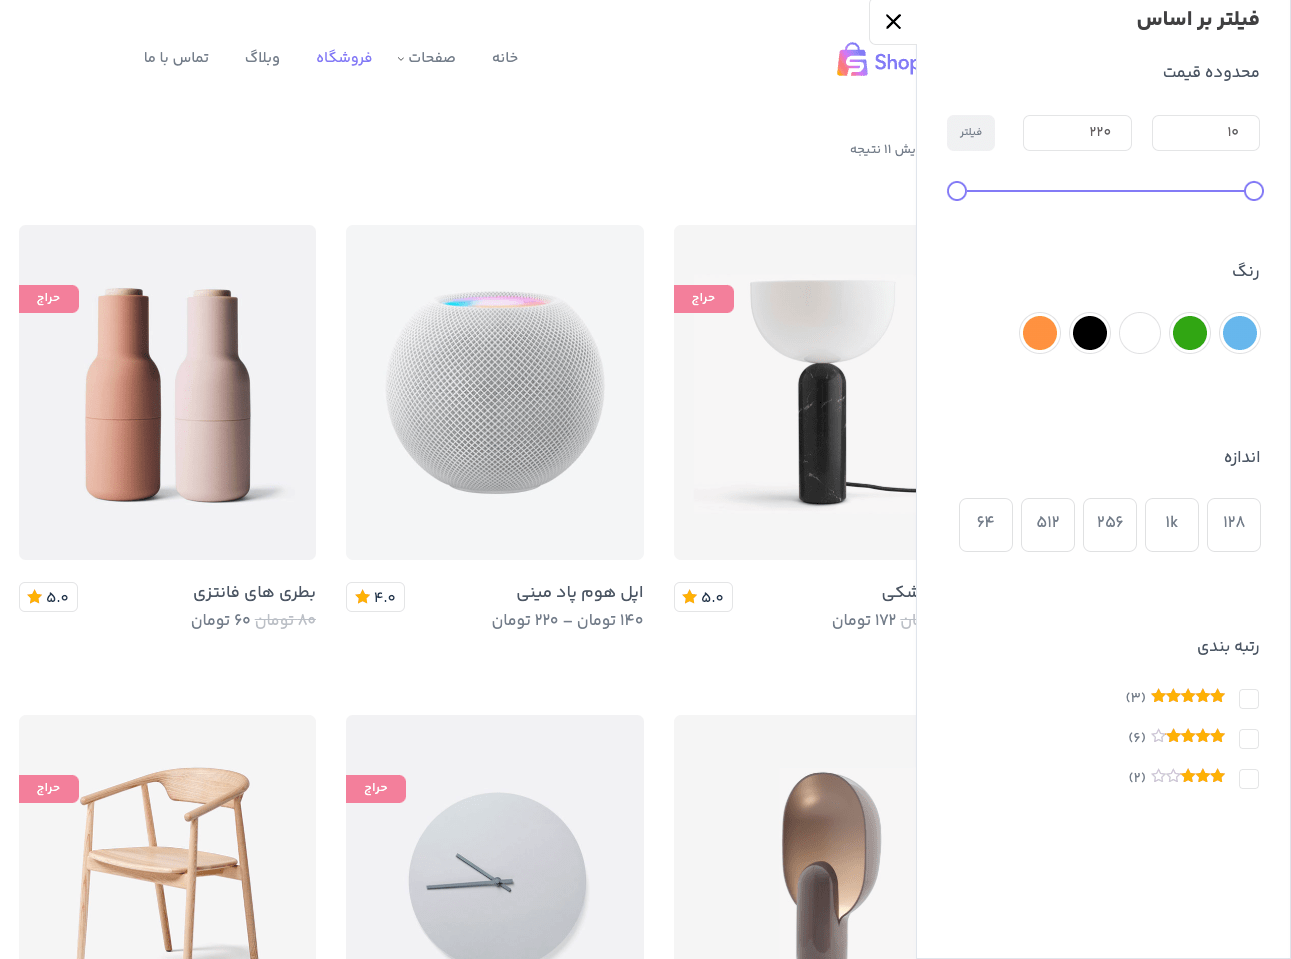Click the حراج sale badge on the lamp product
Image resolution: width=1291 pixels, height=959 pixels.
pyautogui.click(x=704, y=299)
